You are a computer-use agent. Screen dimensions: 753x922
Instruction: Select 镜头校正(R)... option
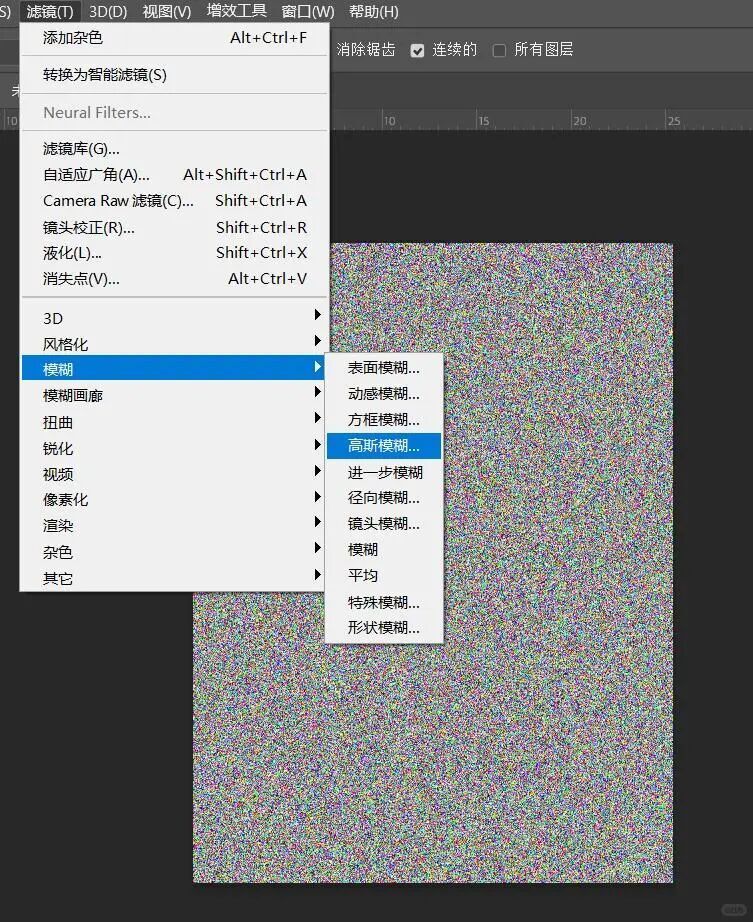point(174,227)
